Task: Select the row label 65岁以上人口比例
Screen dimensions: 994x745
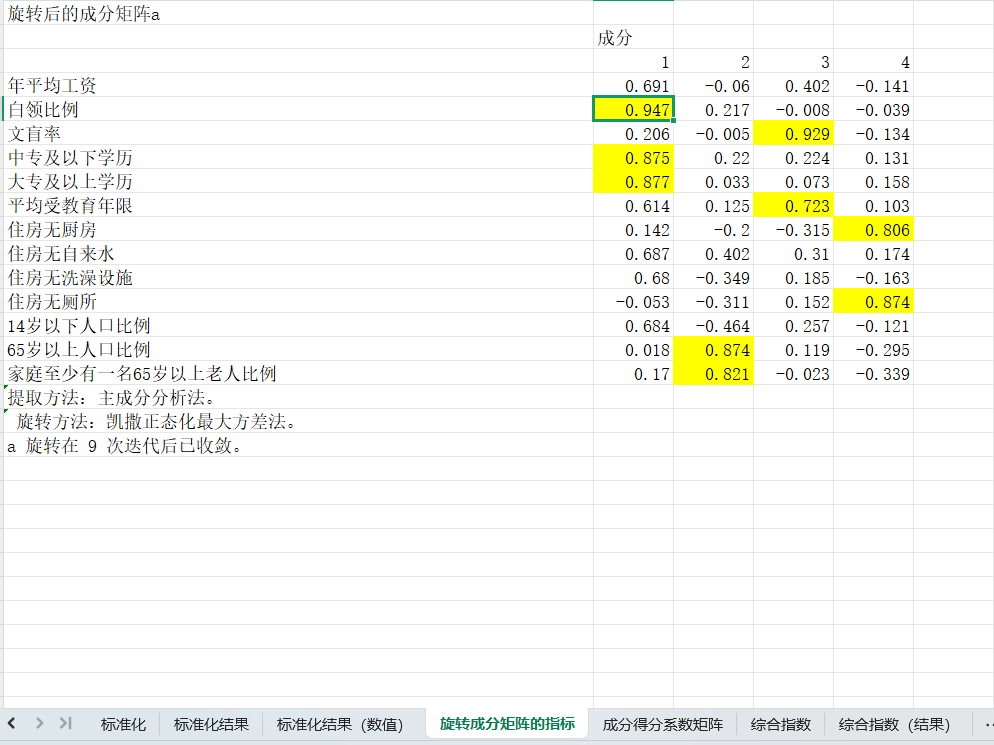Action: 298,350
